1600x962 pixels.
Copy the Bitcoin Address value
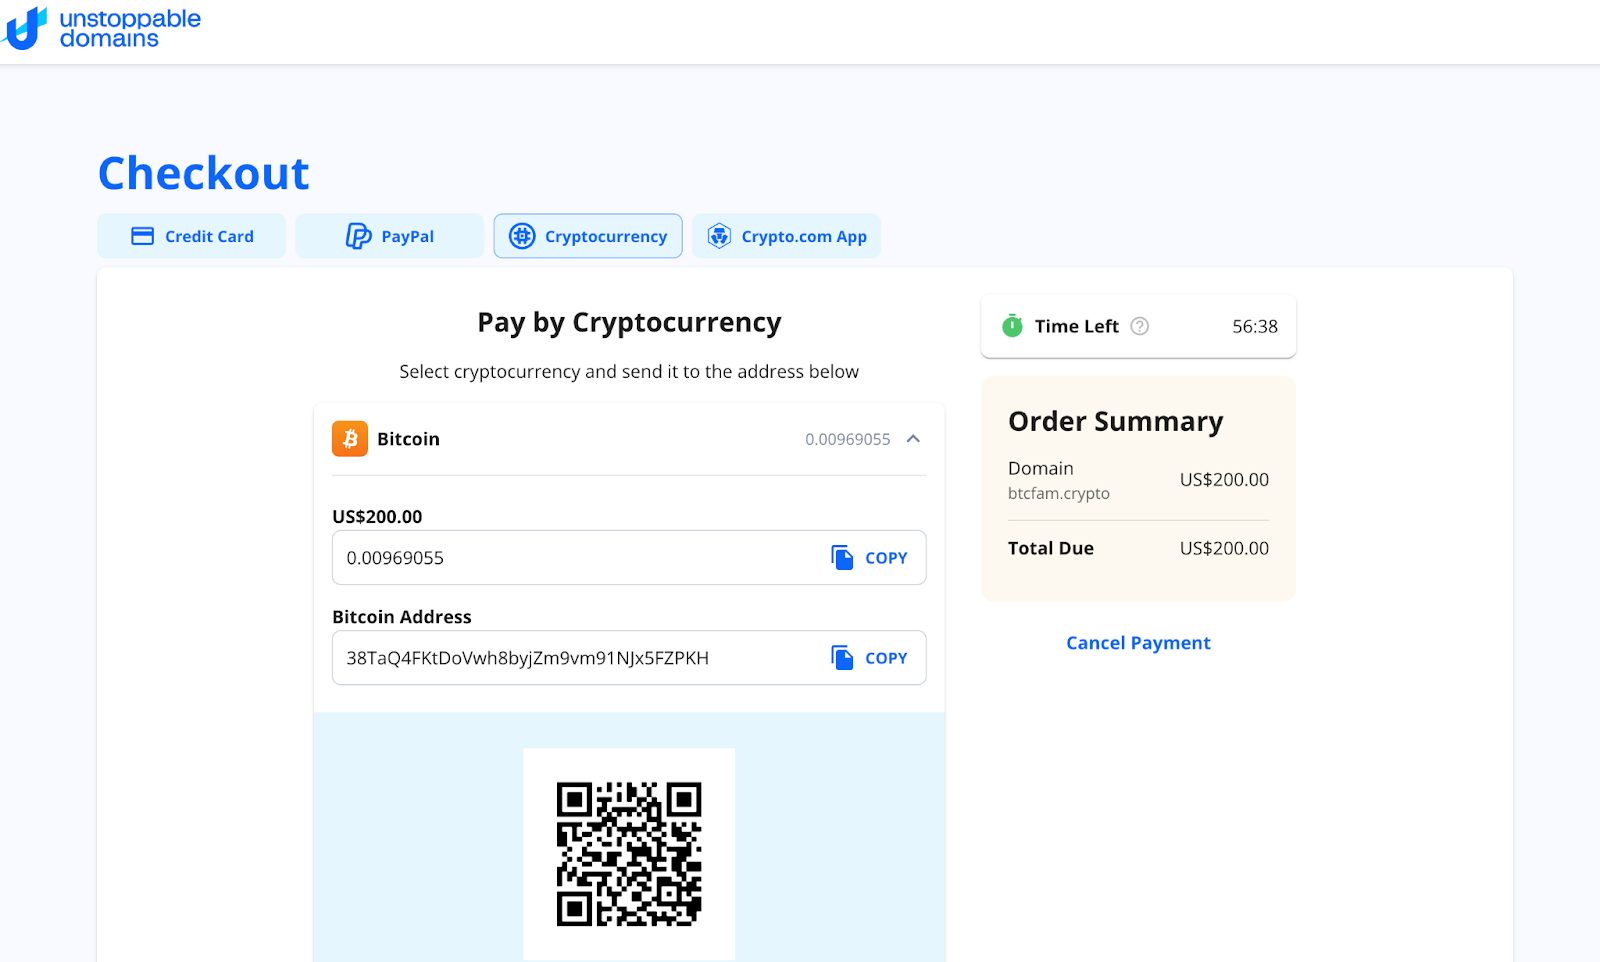(870, 657)
